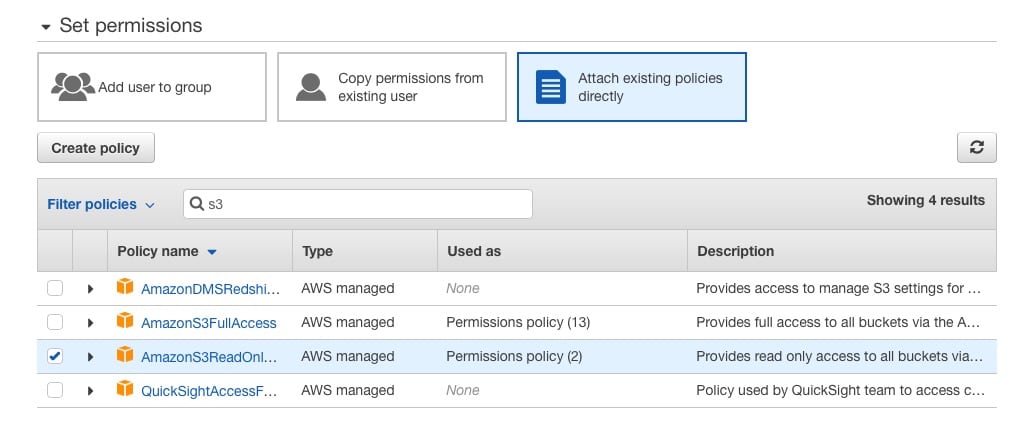This screenshot has height=435, width=1028.
Task: Check the AmazonDMSRedshift policy checkbox
Action: 55,288
